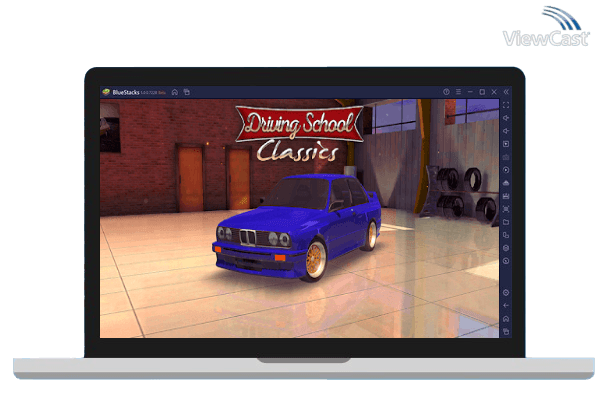This screenshot has width=602, height=414.
Task: Click the blue car in the garage
Action: (296, 227)
